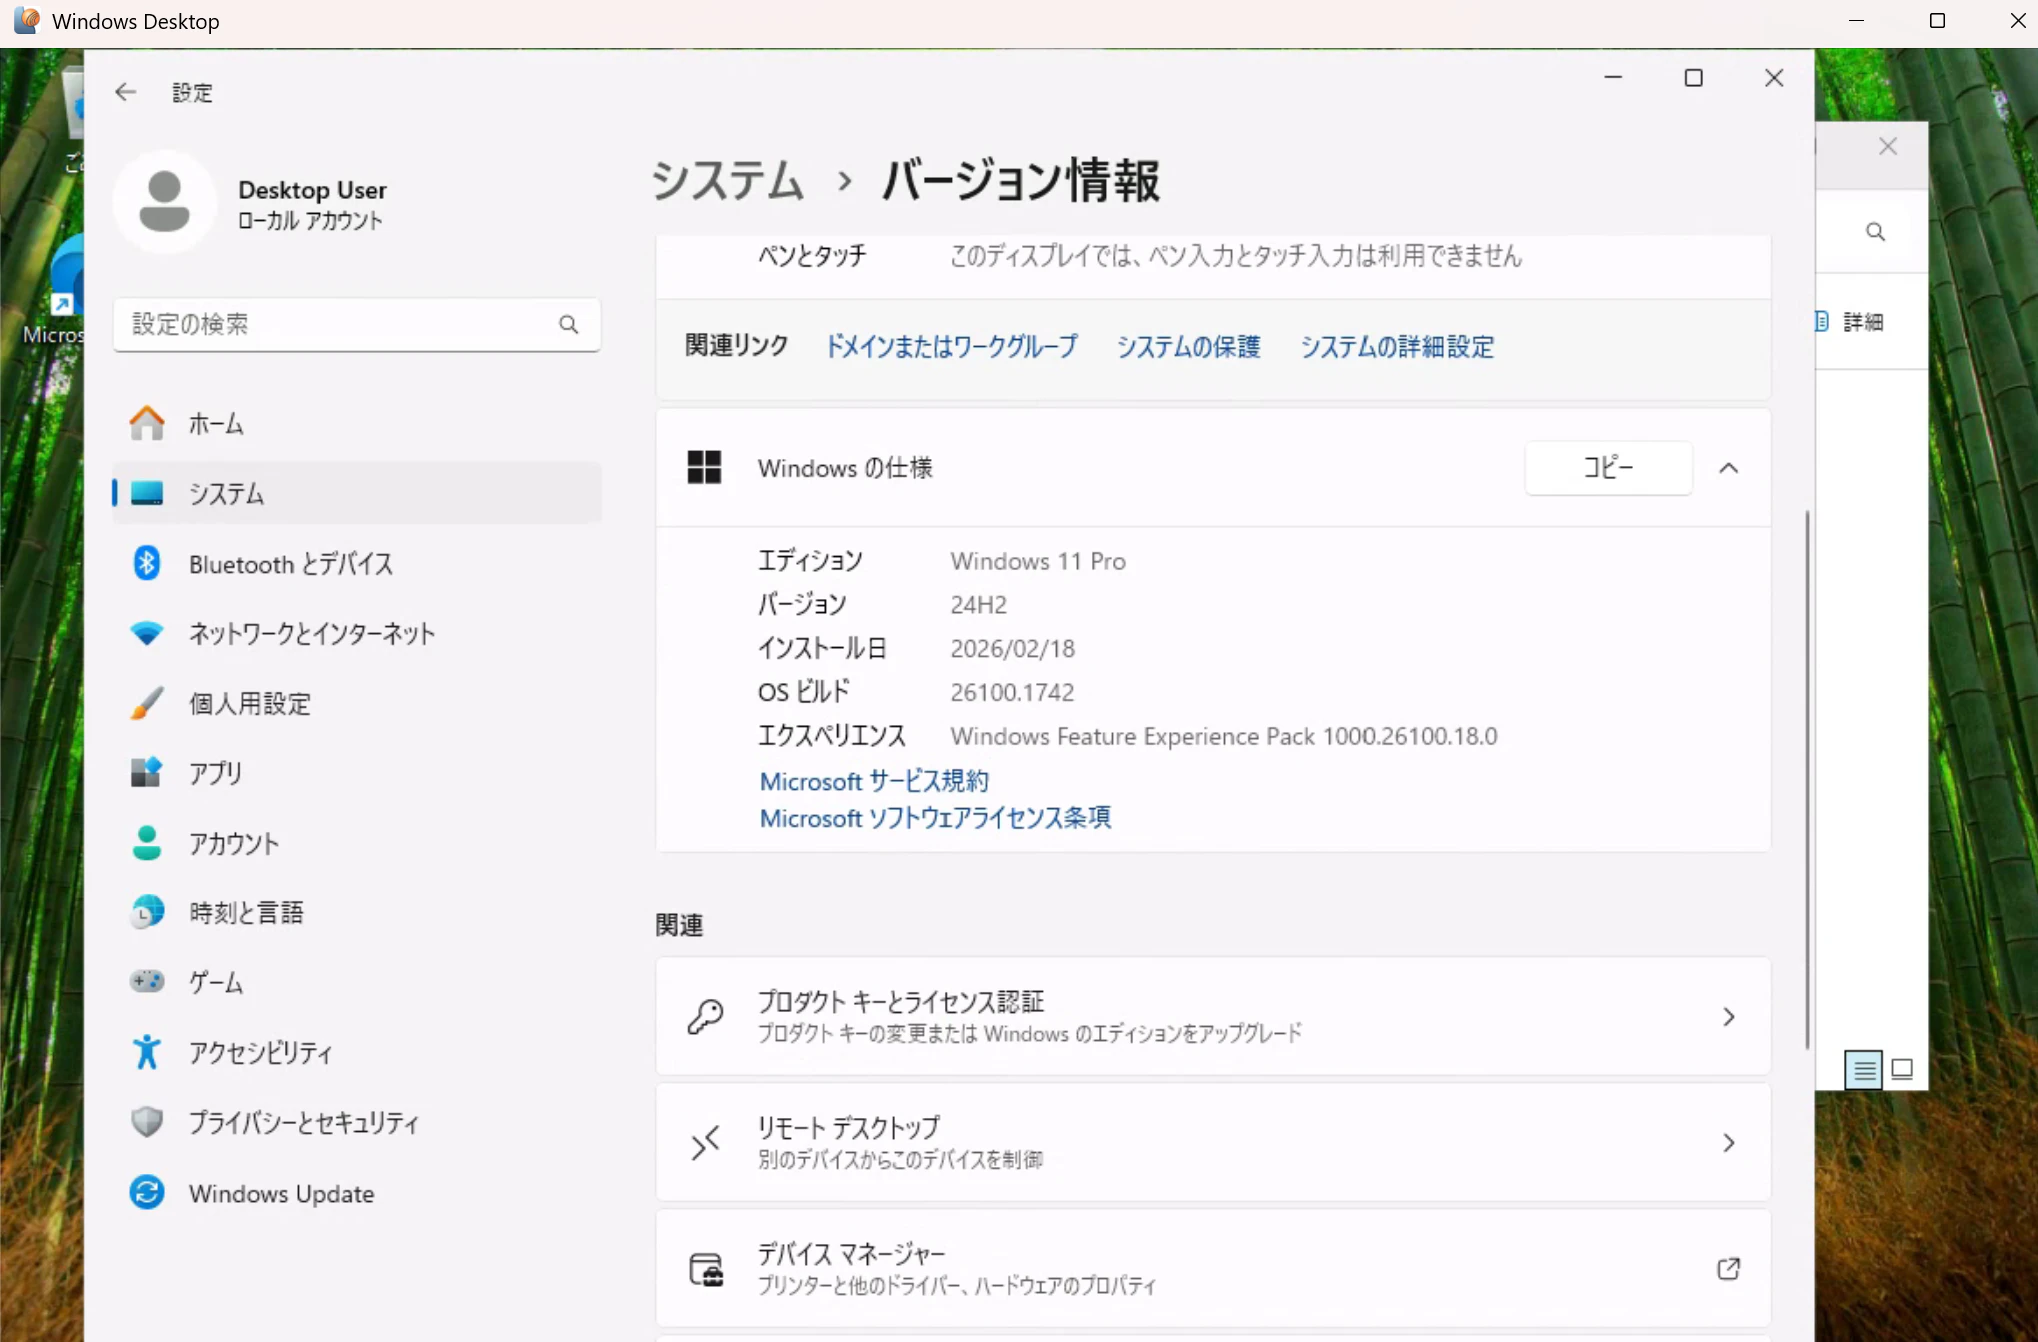Open ホーム in the sidebar

[x=357, y=423]
